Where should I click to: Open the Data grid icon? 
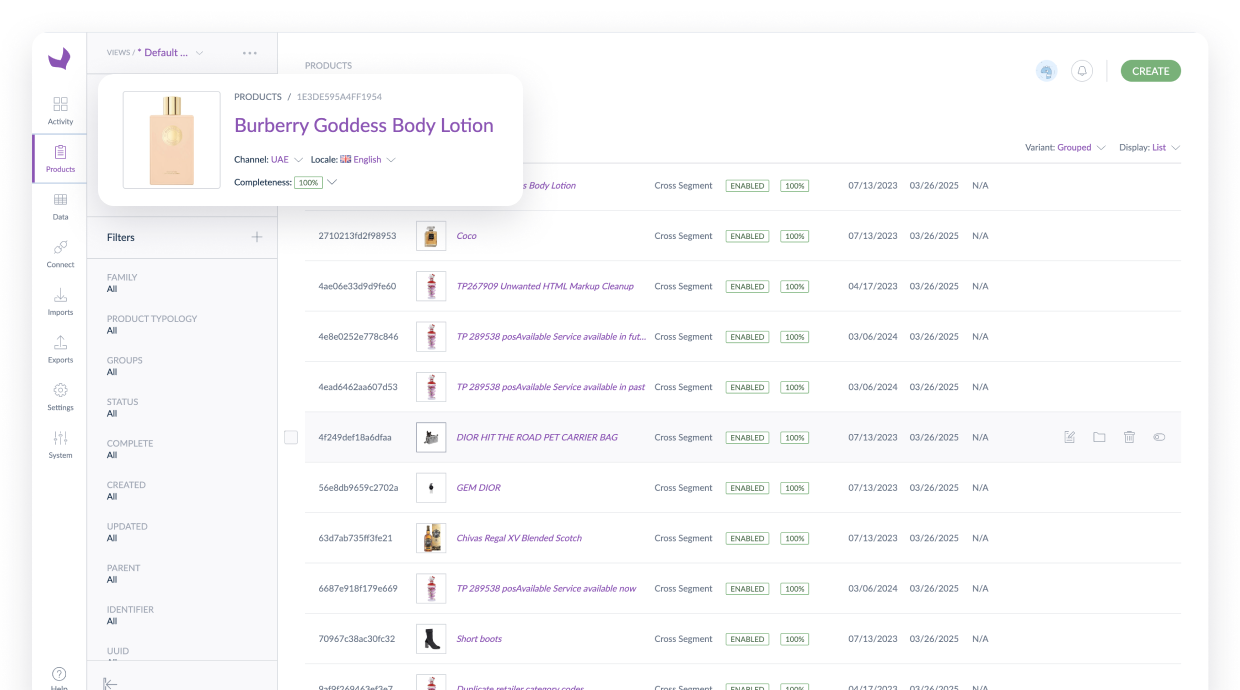pyautogui.click(x=60, y=200)
